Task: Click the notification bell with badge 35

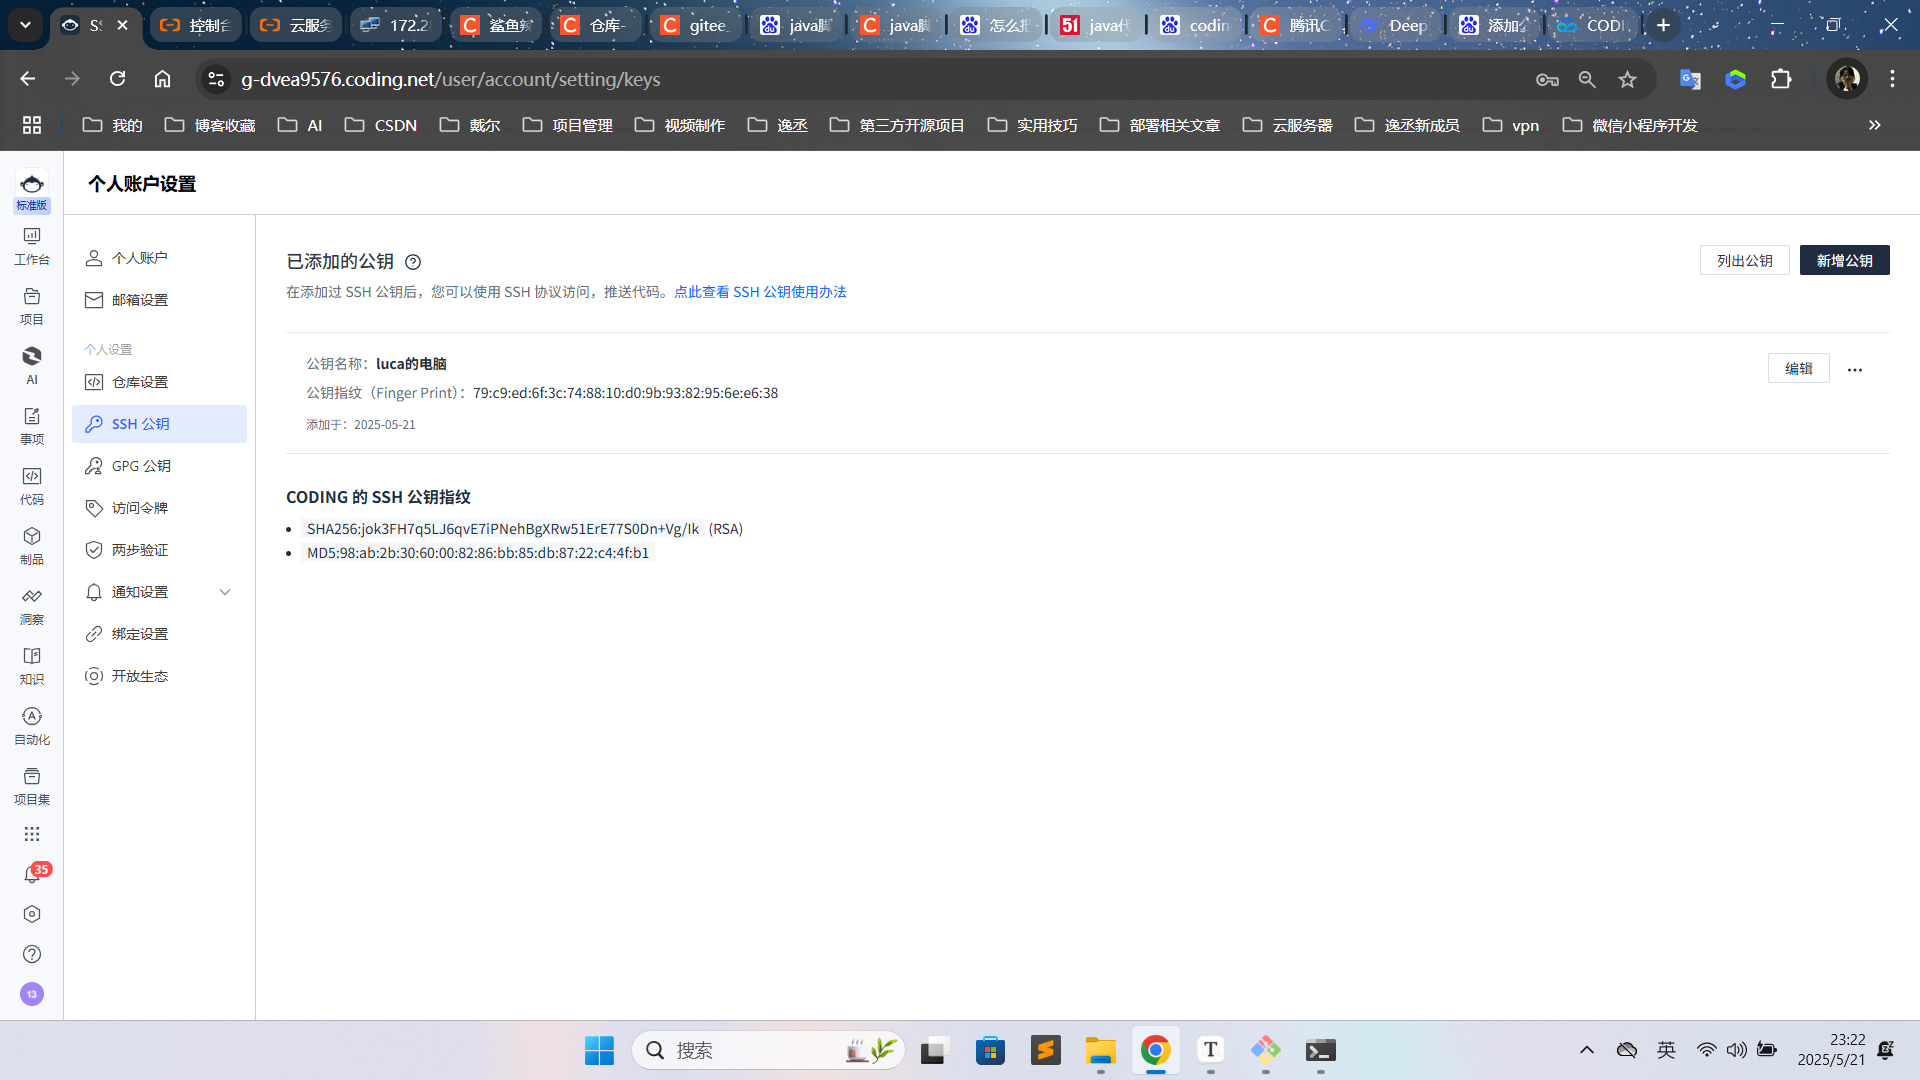Action: (32, 874)
